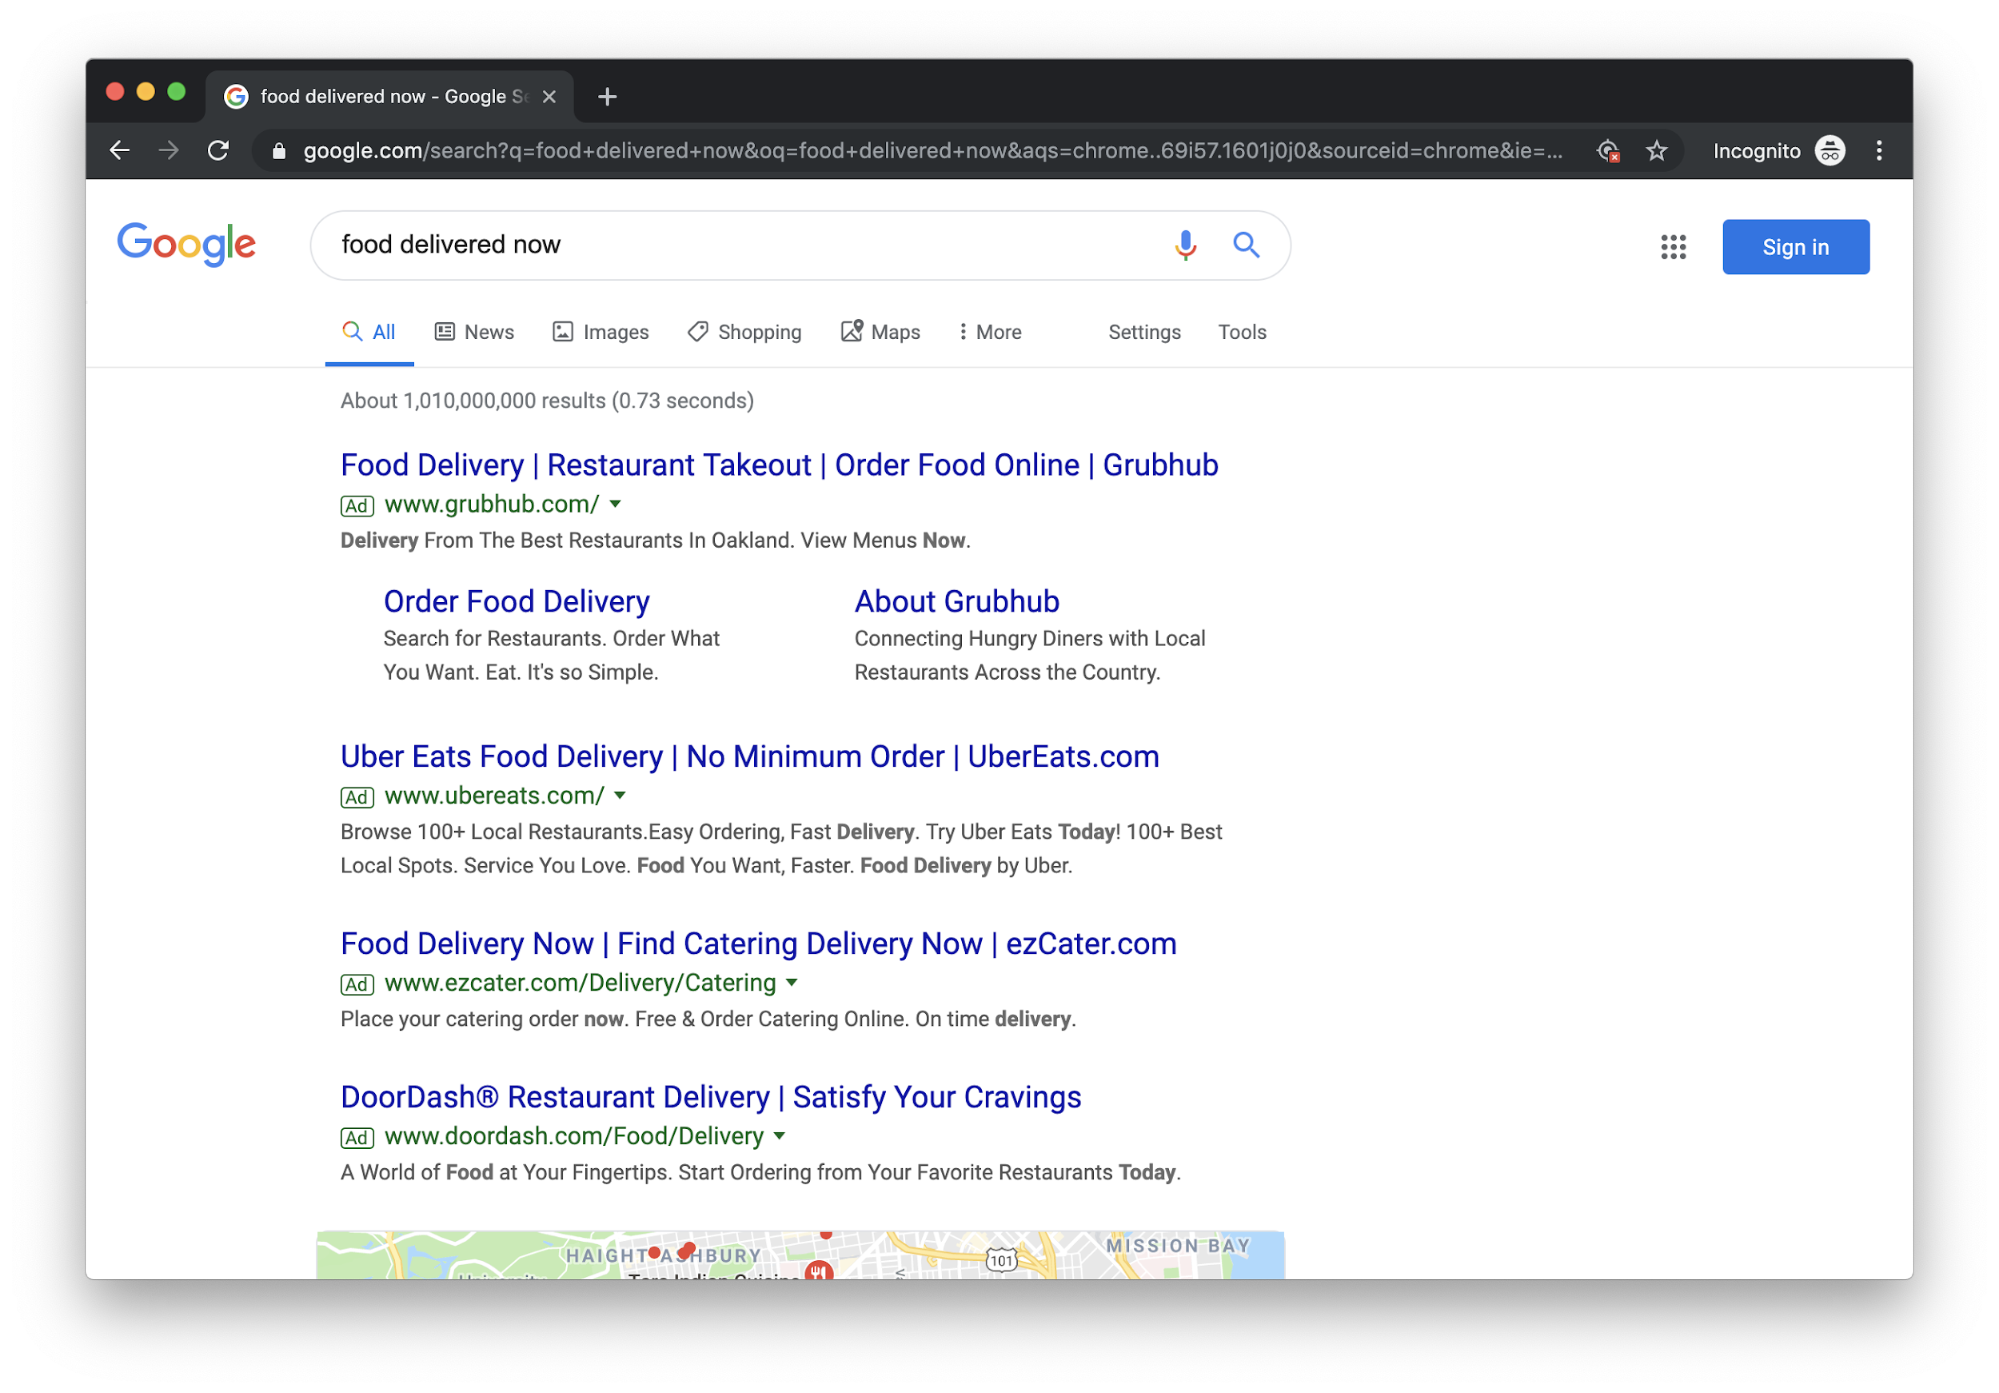This screenshot has width=1999, height=1393.
Task: Switch to the News tab
Action: pos(474,332)
